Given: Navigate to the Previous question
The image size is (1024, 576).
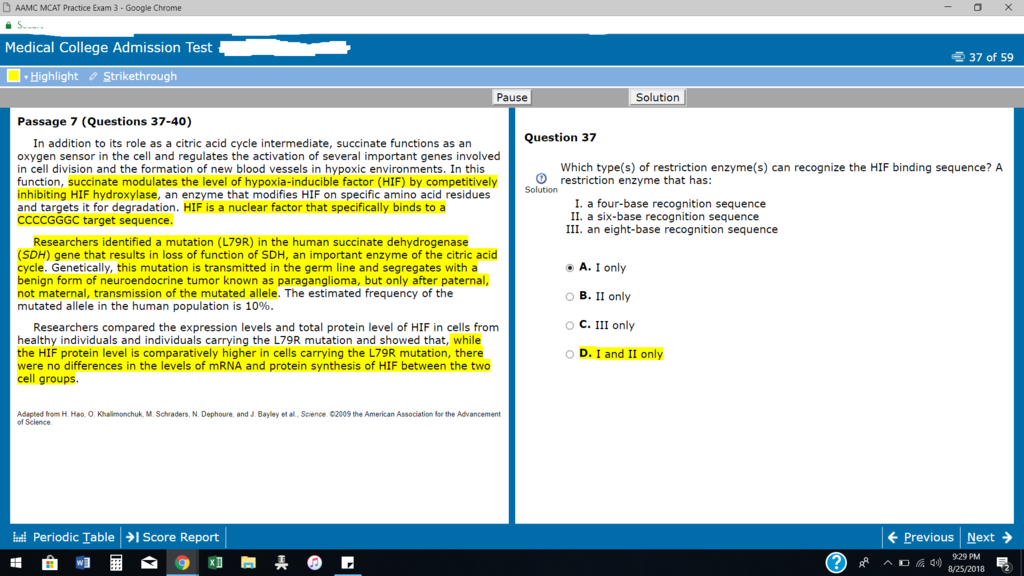Looking at the screenshot, I should pyautogui.click(x=921, y=537).
